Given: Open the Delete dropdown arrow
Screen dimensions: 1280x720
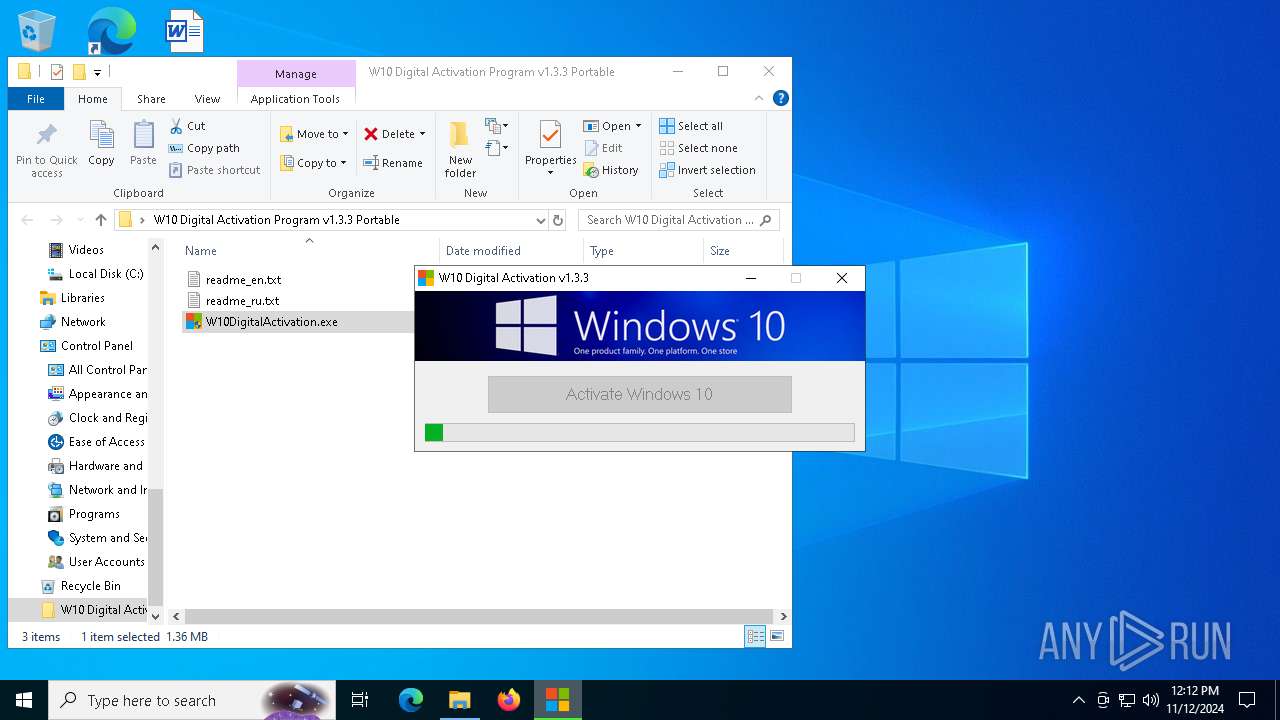Looking at the screenshot, I should [422, 134].
